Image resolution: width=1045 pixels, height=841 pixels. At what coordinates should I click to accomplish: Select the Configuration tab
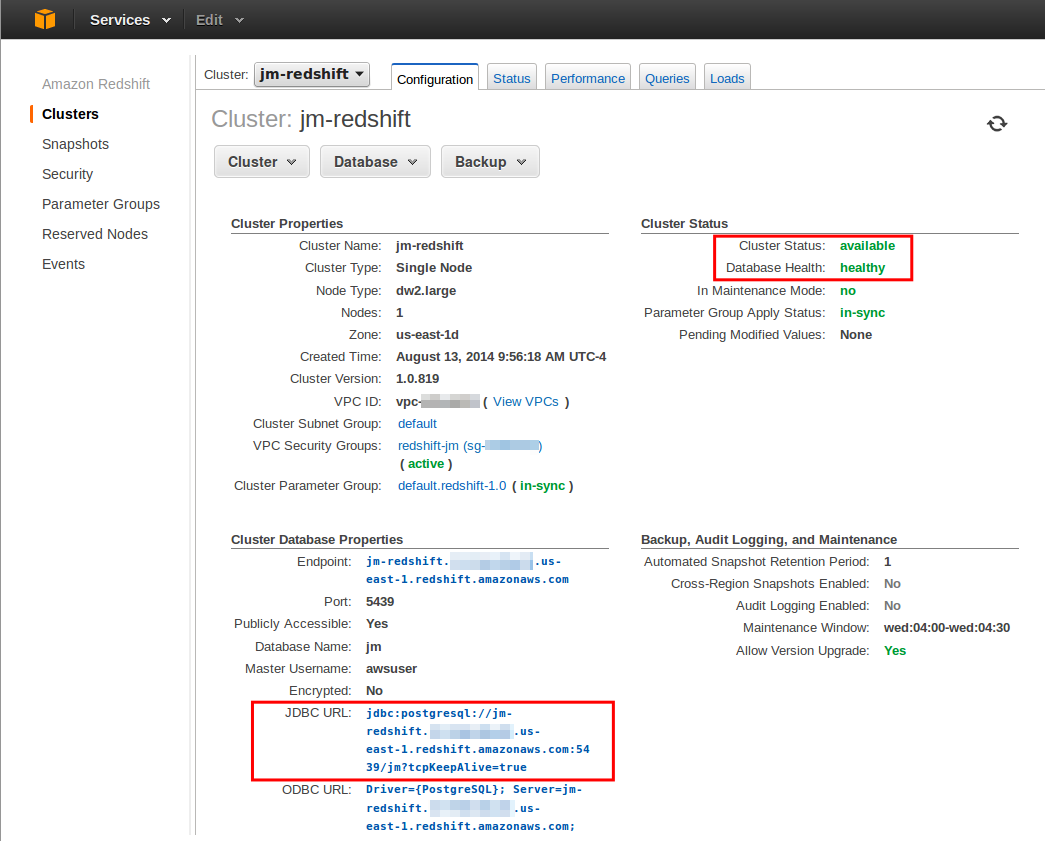[x=435, y=79]
